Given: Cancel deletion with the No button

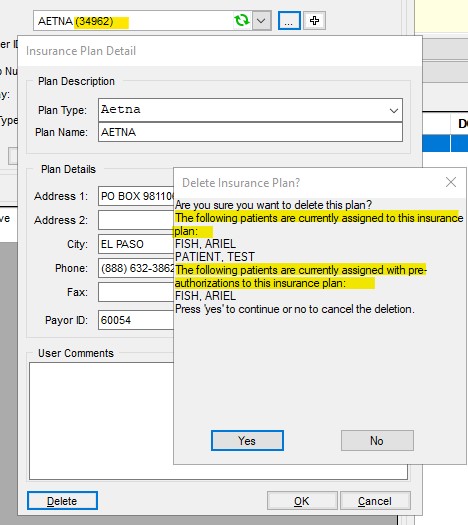Looking at the screenshot, I should pyautogui.click(x=377, y=441).
